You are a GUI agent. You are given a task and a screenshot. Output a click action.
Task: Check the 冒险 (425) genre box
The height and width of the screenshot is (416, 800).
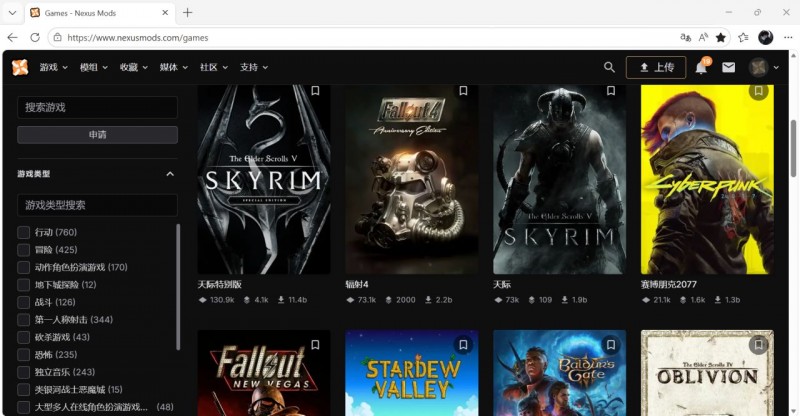click(x=23, y=250)
